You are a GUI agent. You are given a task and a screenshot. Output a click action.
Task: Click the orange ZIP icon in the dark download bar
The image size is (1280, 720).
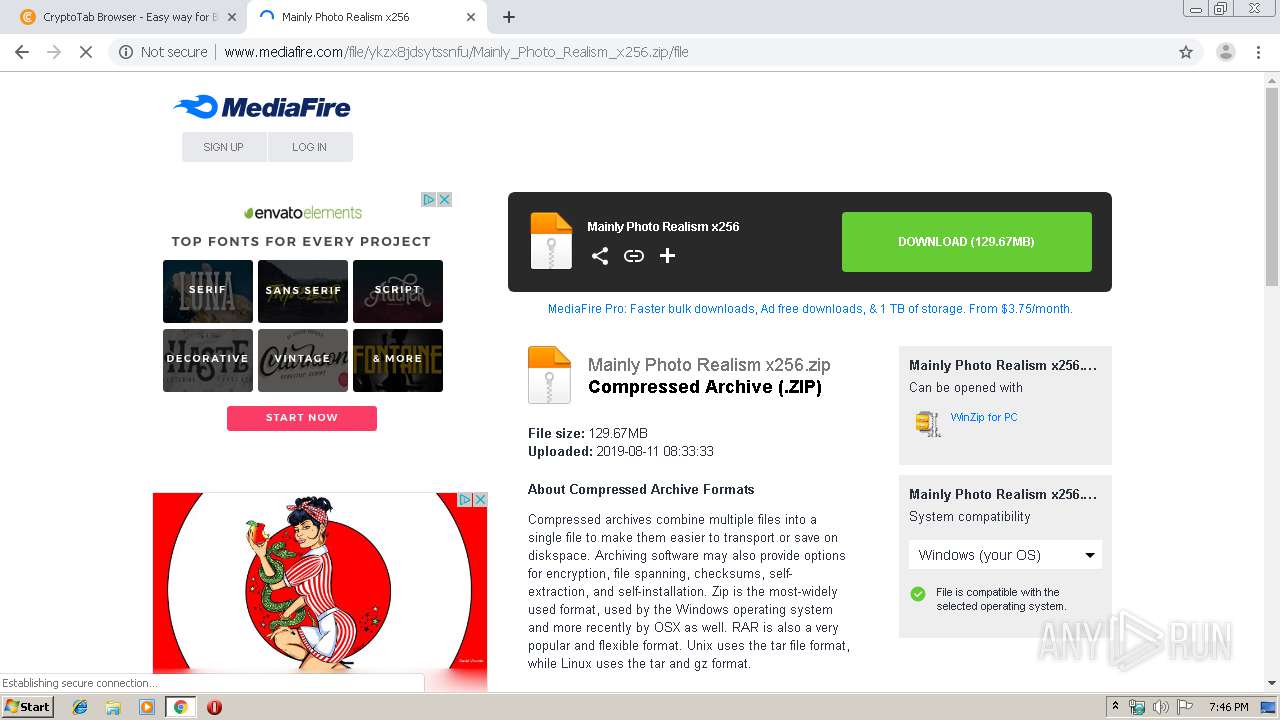(x=551, y=241)
